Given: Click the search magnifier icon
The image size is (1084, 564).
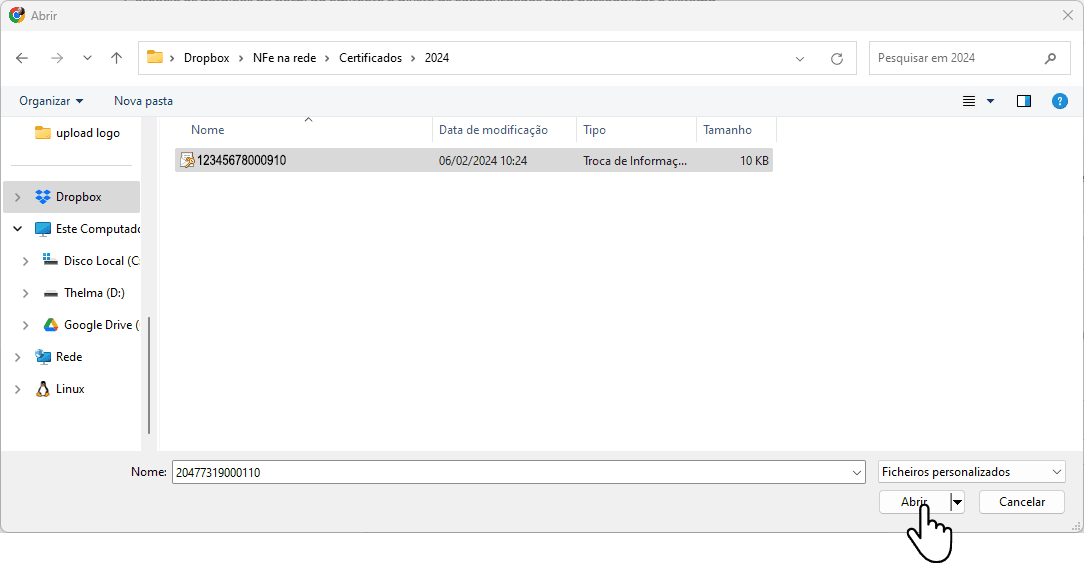Looking at the screenshot, I should [1050, 58].
